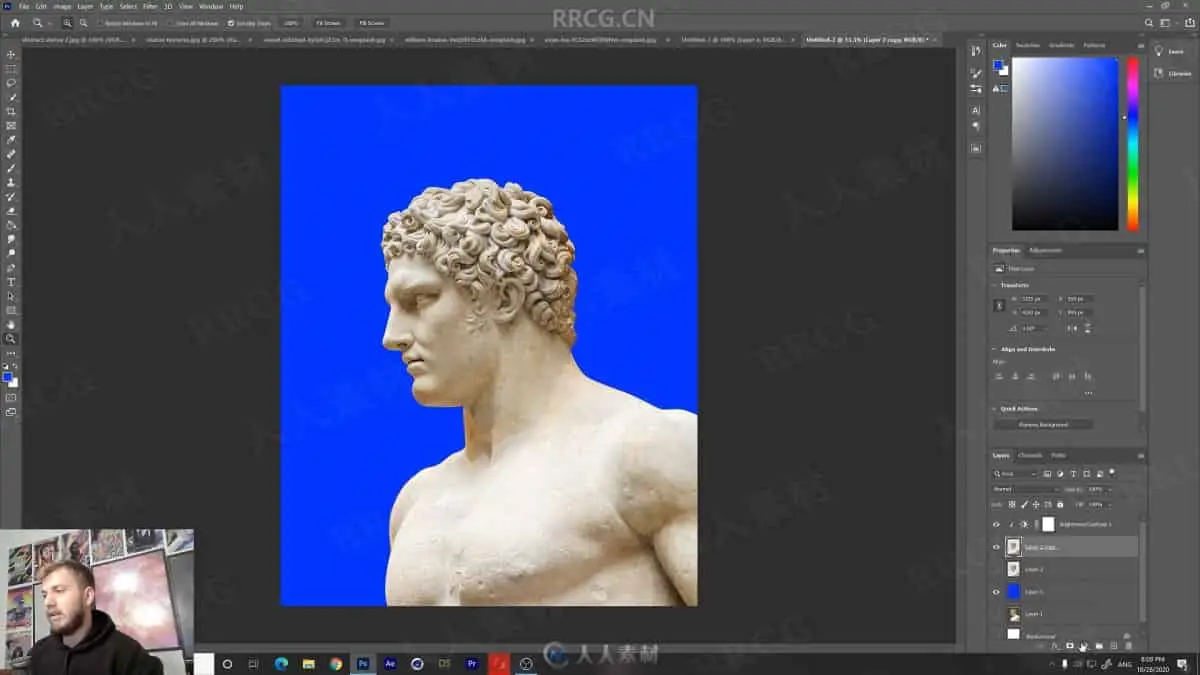Collapse the Quick Actions section
Viewport: 1200px width, 675px height.
[x=995, y=408]
